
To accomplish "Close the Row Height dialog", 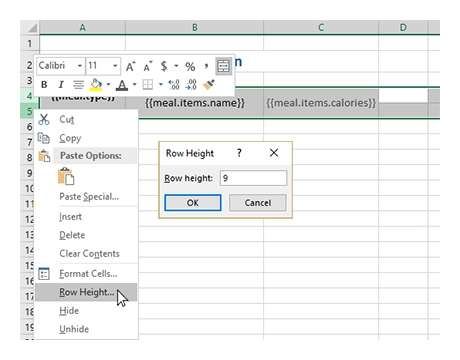I will tap(274, 153).
